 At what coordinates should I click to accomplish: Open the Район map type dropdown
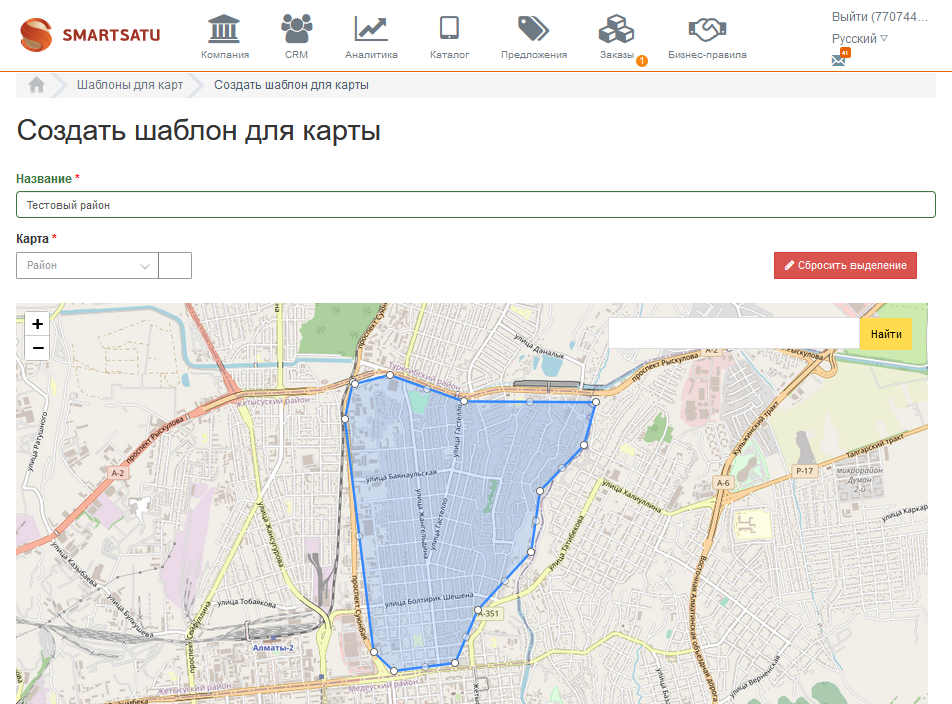87,265
